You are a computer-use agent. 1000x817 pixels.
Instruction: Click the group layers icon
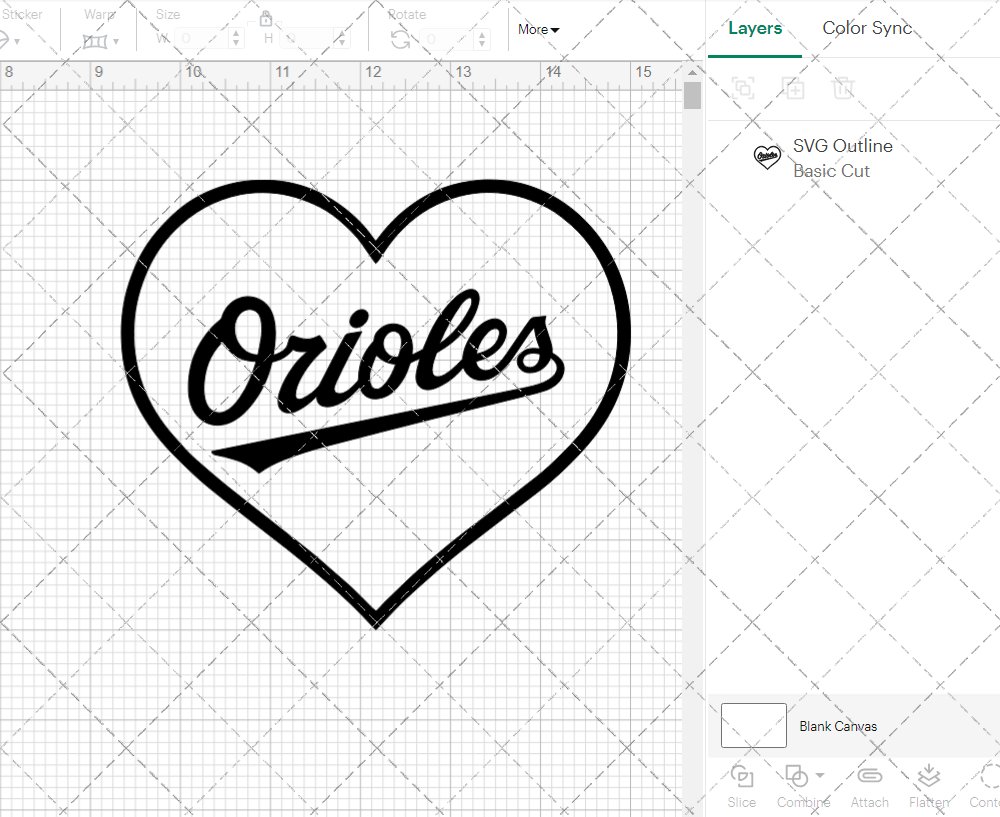pos(743,88)
